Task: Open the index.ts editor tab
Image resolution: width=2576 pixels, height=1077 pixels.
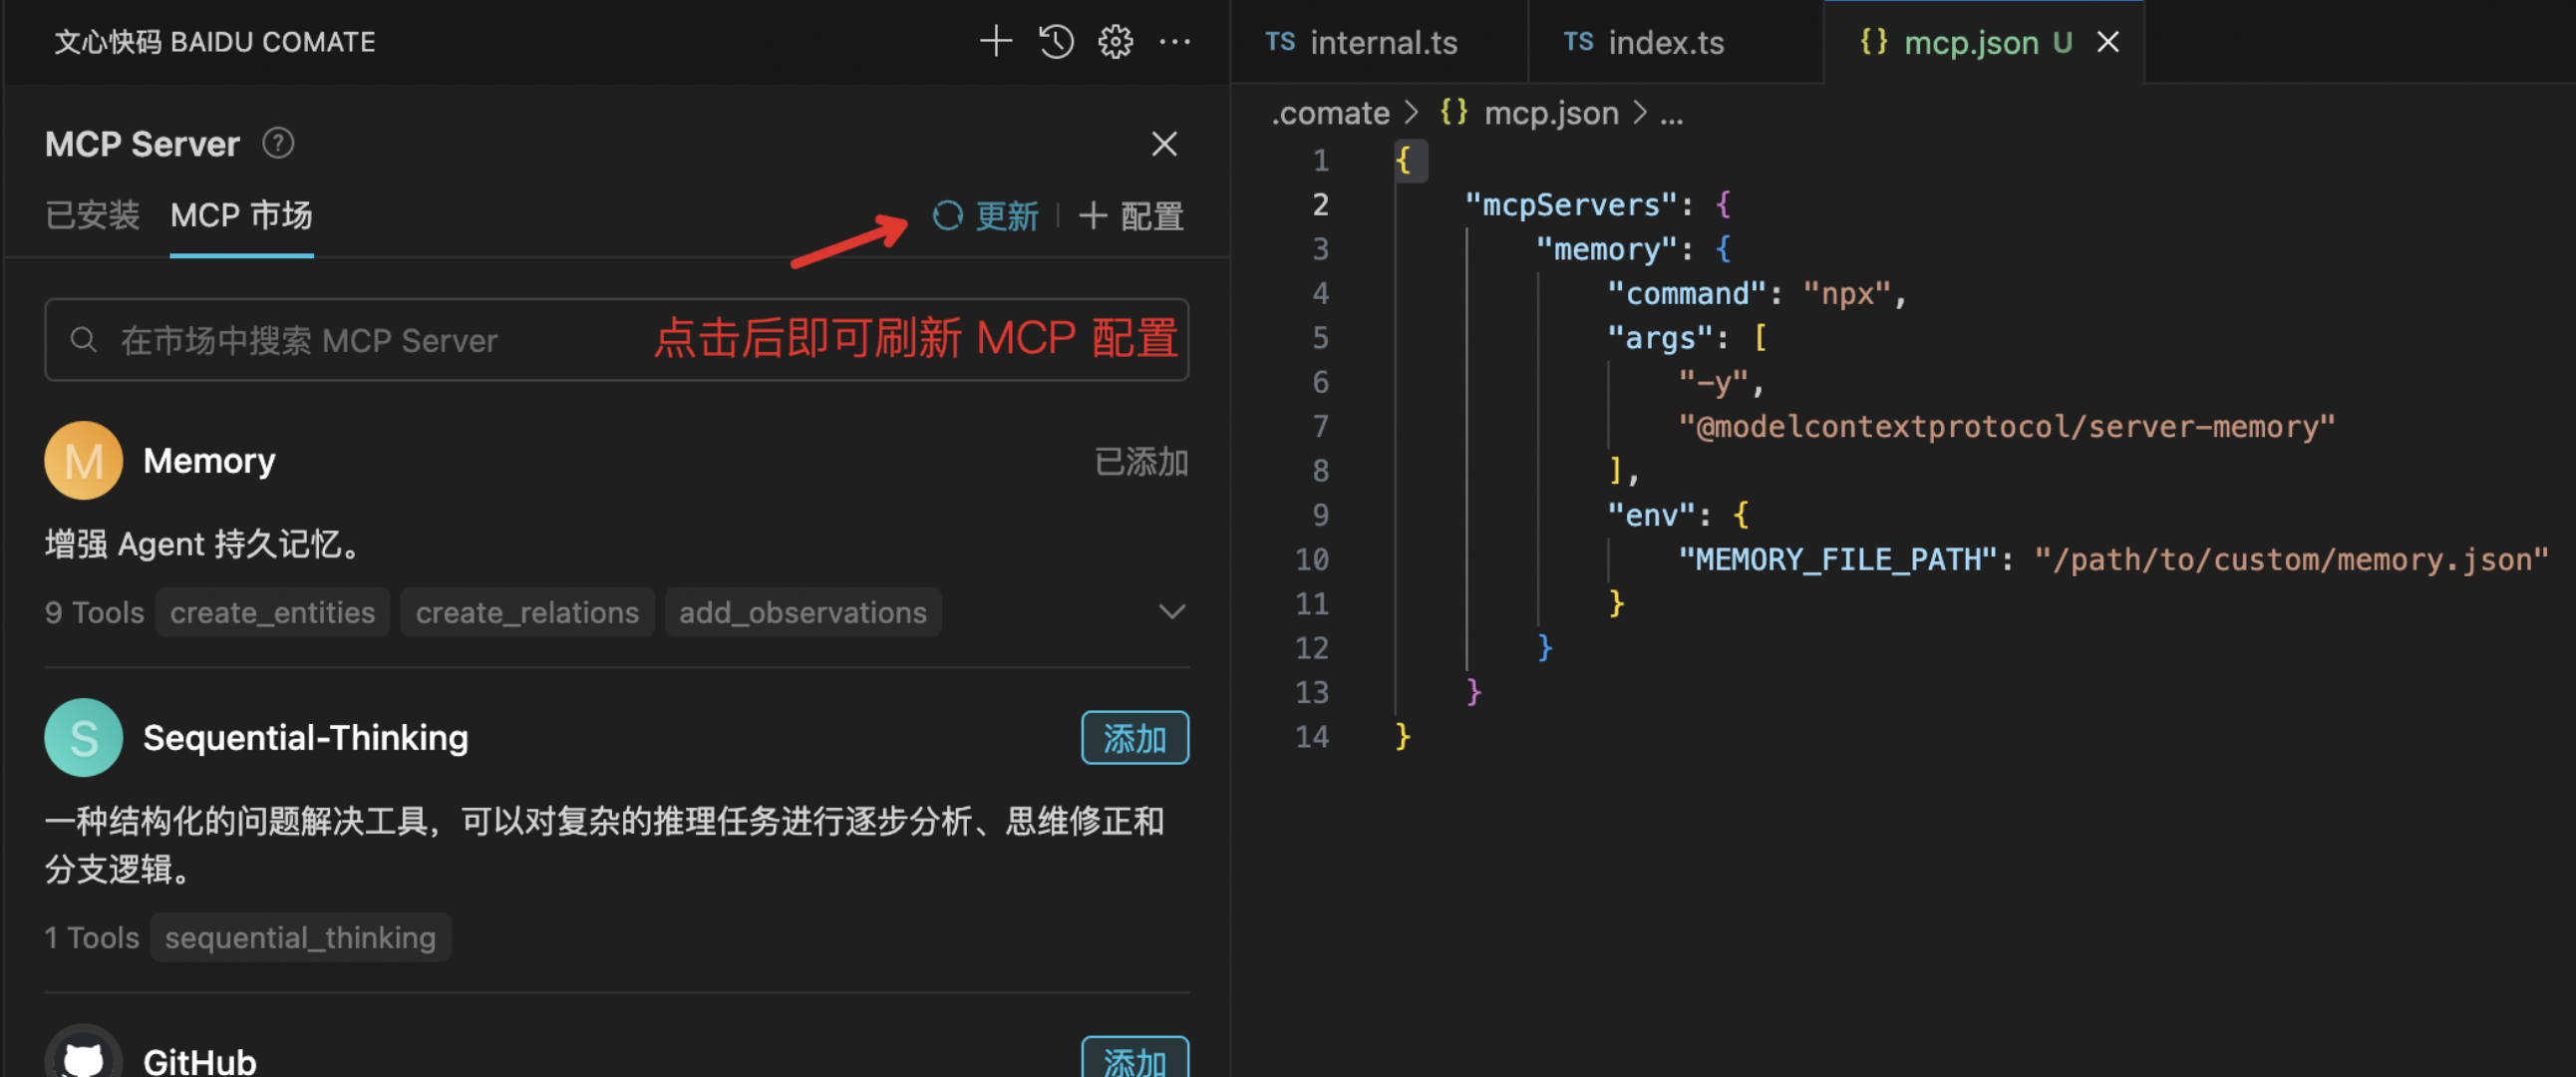Action: point(1676,42)
